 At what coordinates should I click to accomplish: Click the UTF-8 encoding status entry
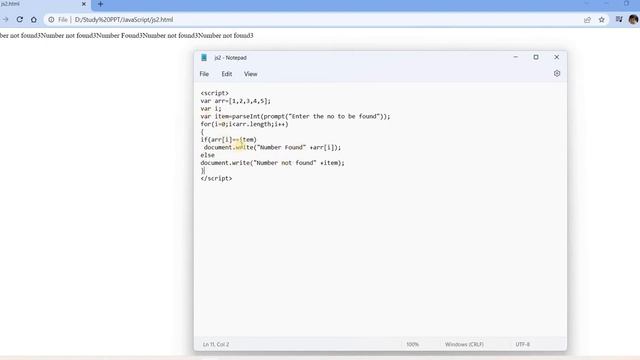522,344
